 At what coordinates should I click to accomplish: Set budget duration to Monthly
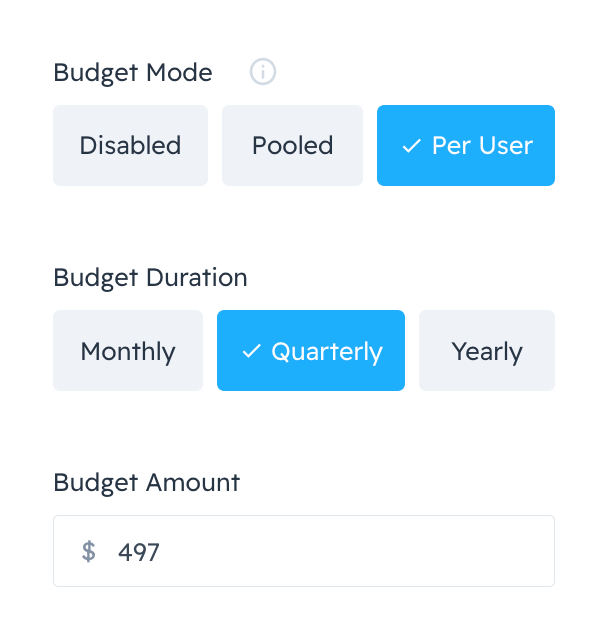[x=128, y=351]
